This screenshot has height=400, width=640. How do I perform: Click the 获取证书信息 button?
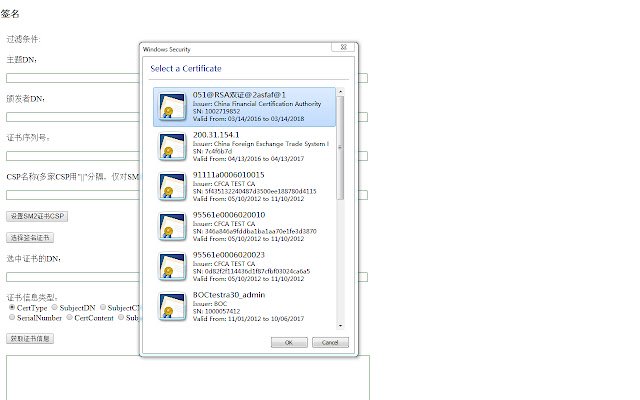coord(30,338)
